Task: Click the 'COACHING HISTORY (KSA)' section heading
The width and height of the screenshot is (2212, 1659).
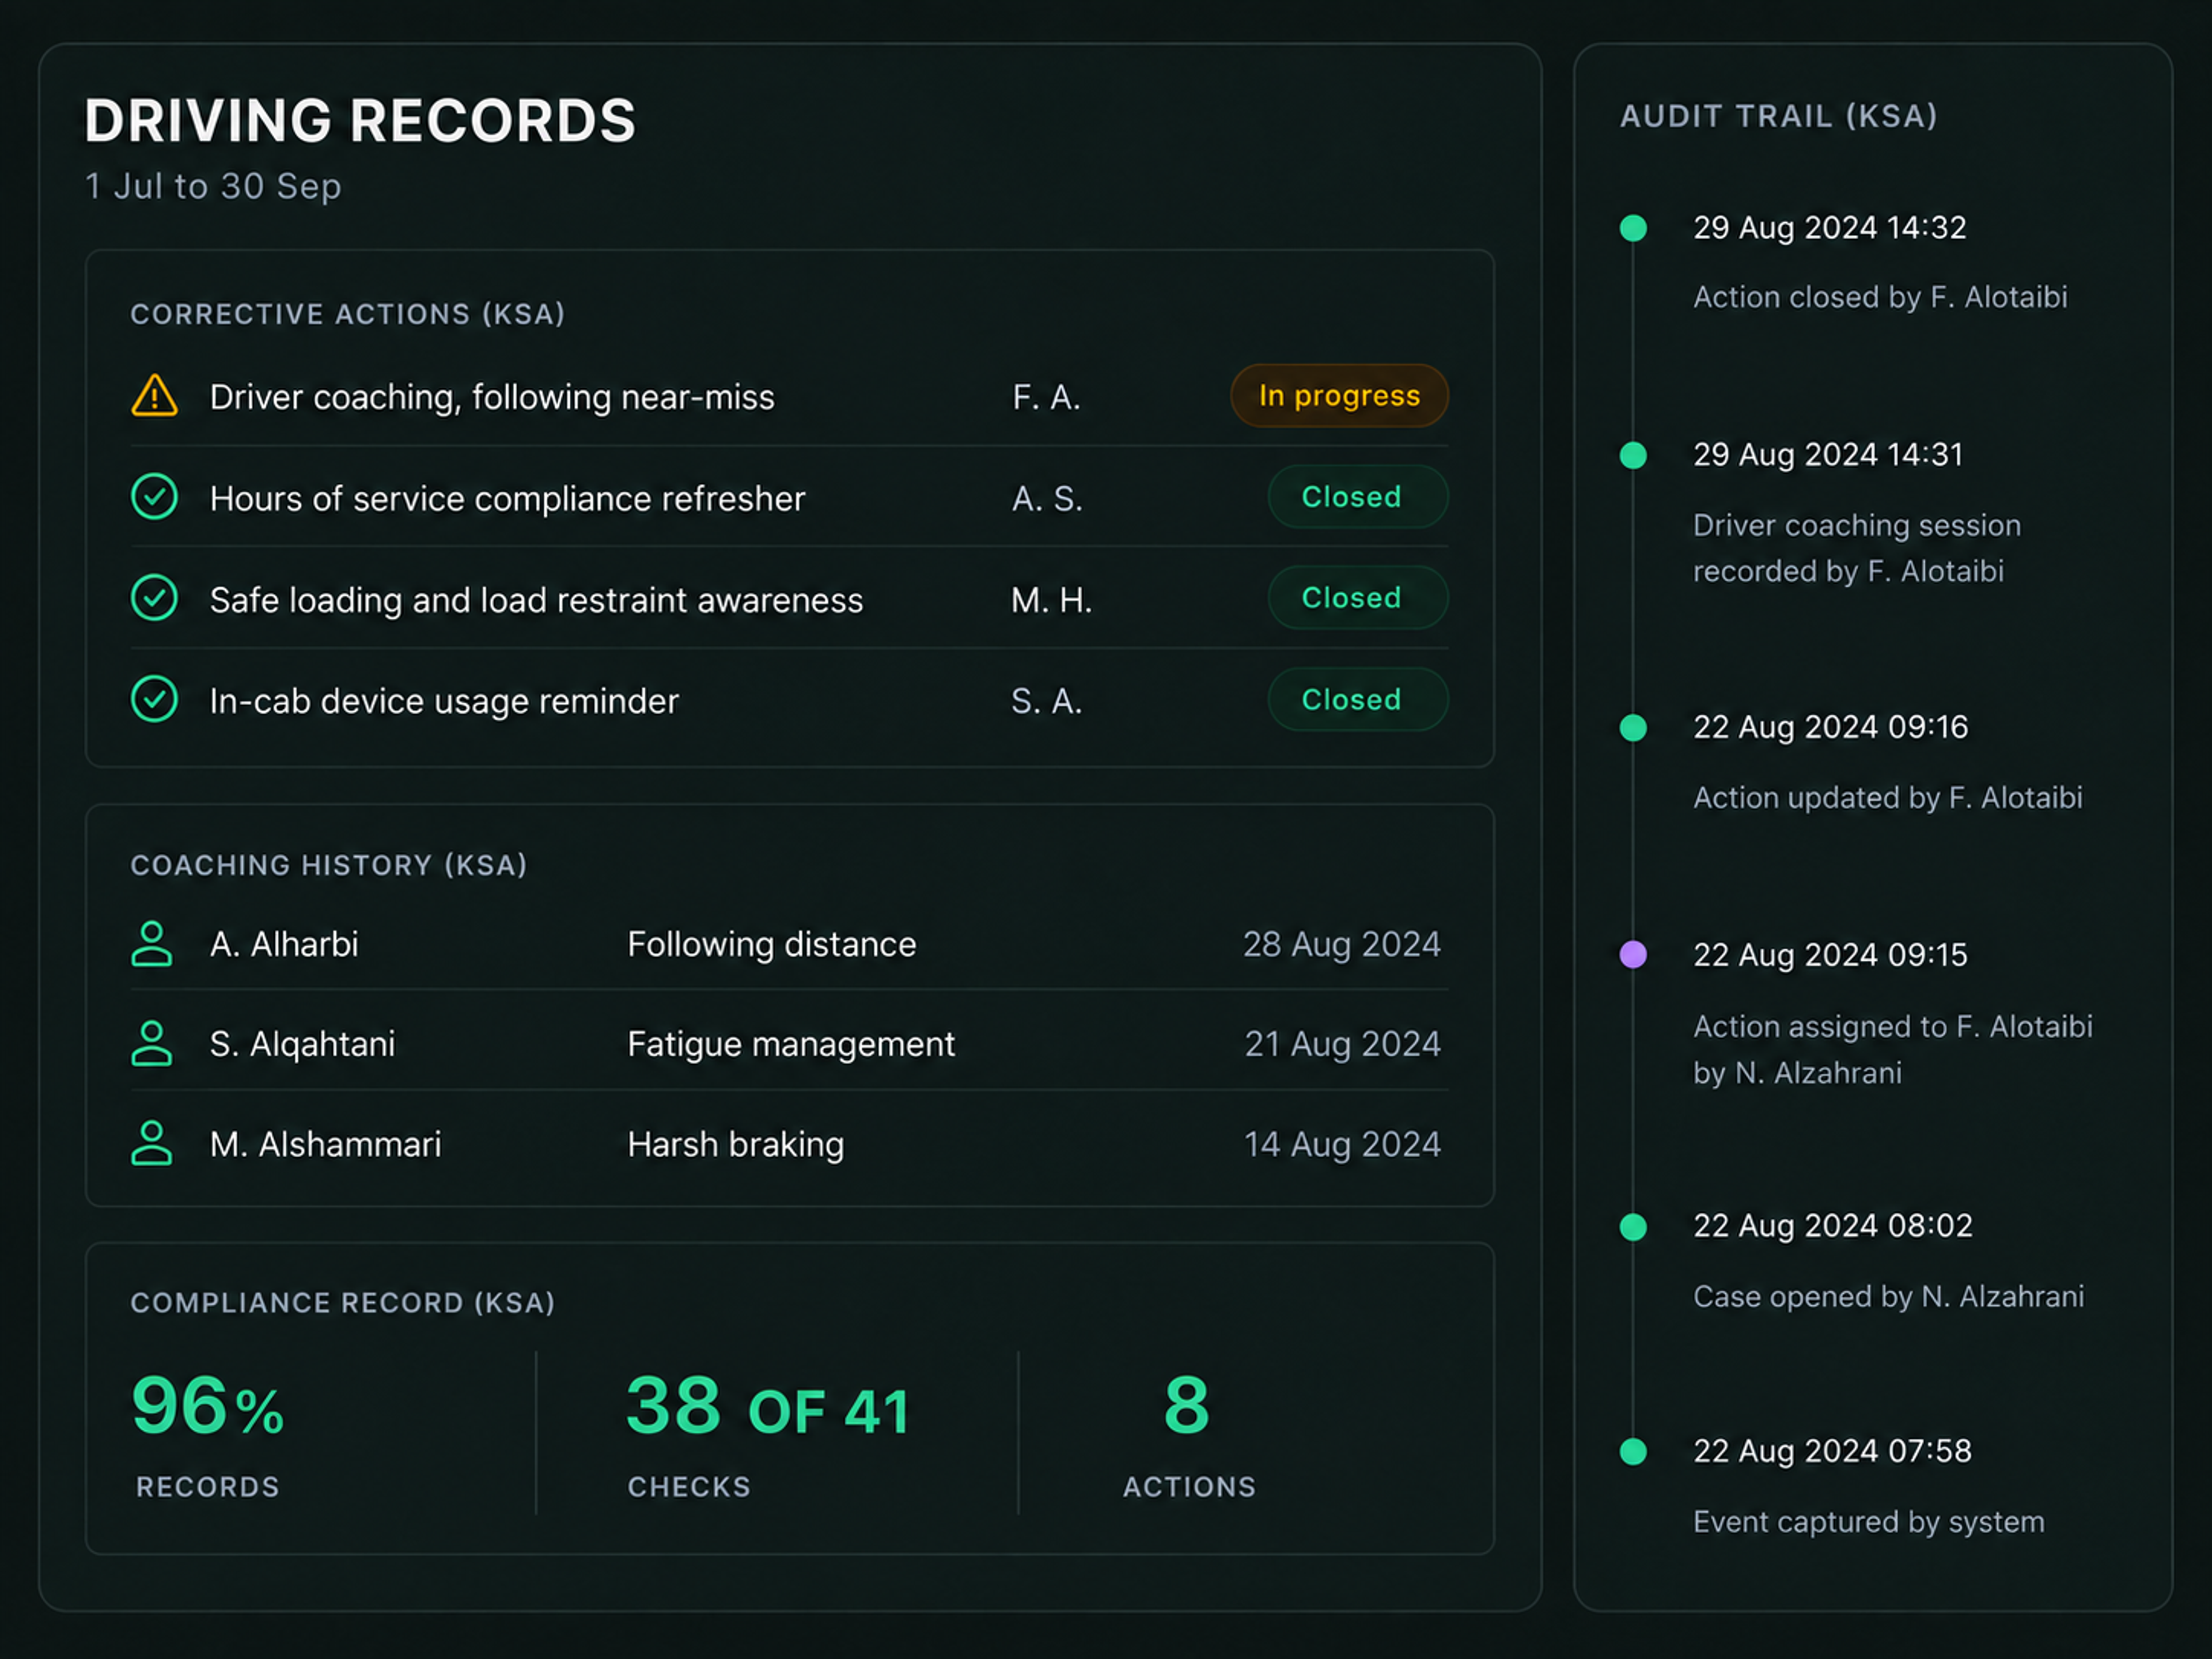Action: point(329,865)
